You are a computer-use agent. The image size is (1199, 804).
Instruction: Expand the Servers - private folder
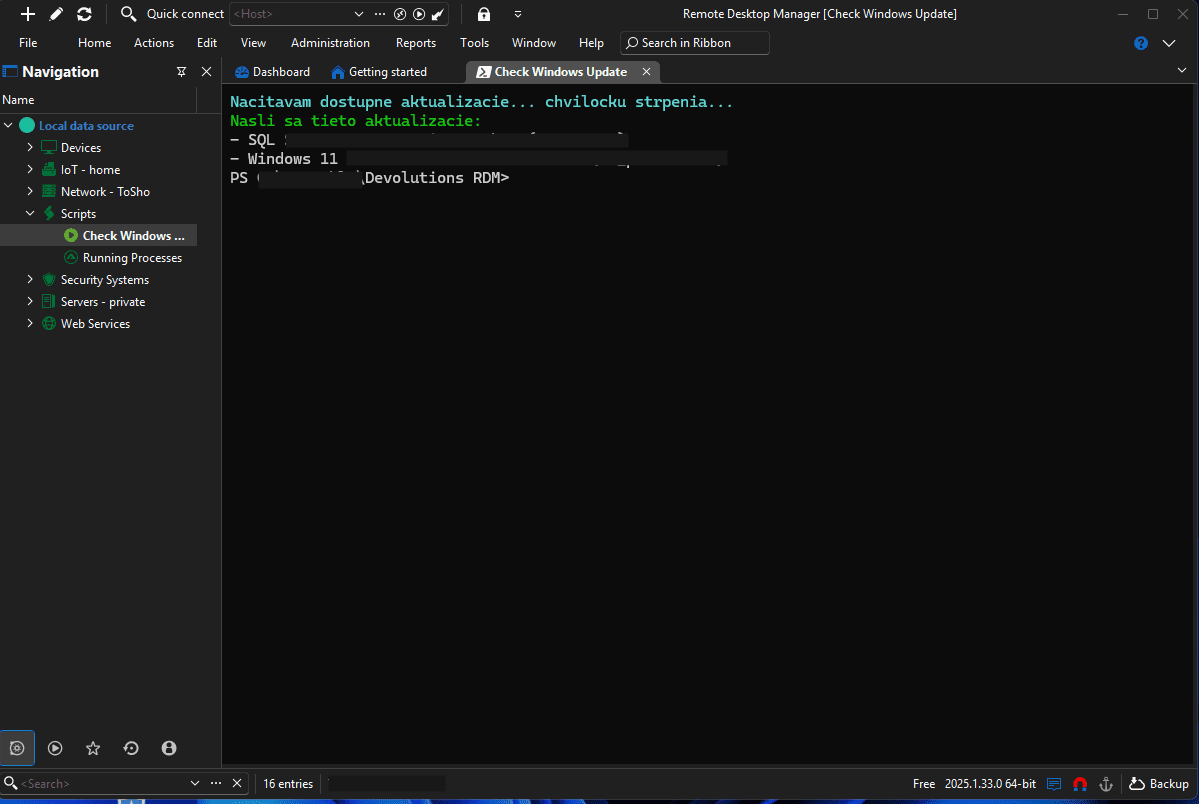coord(30,301)
